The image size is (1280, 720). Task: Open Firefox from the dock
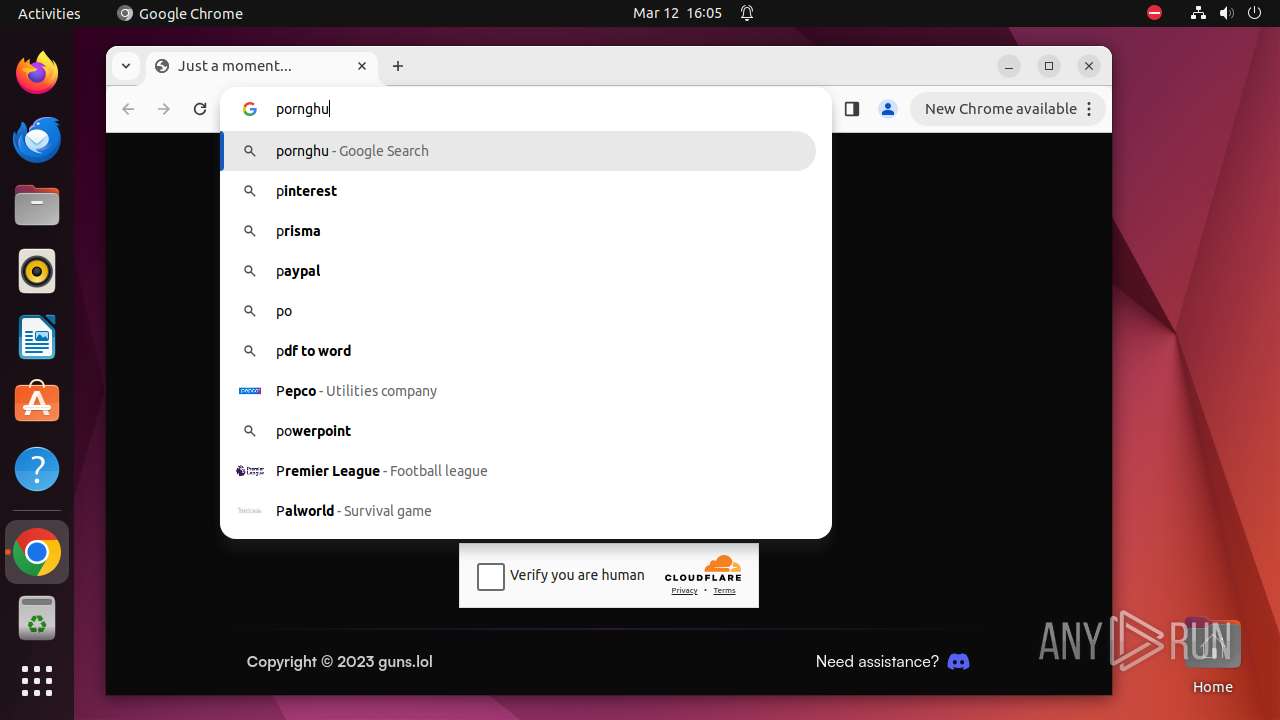37,73
